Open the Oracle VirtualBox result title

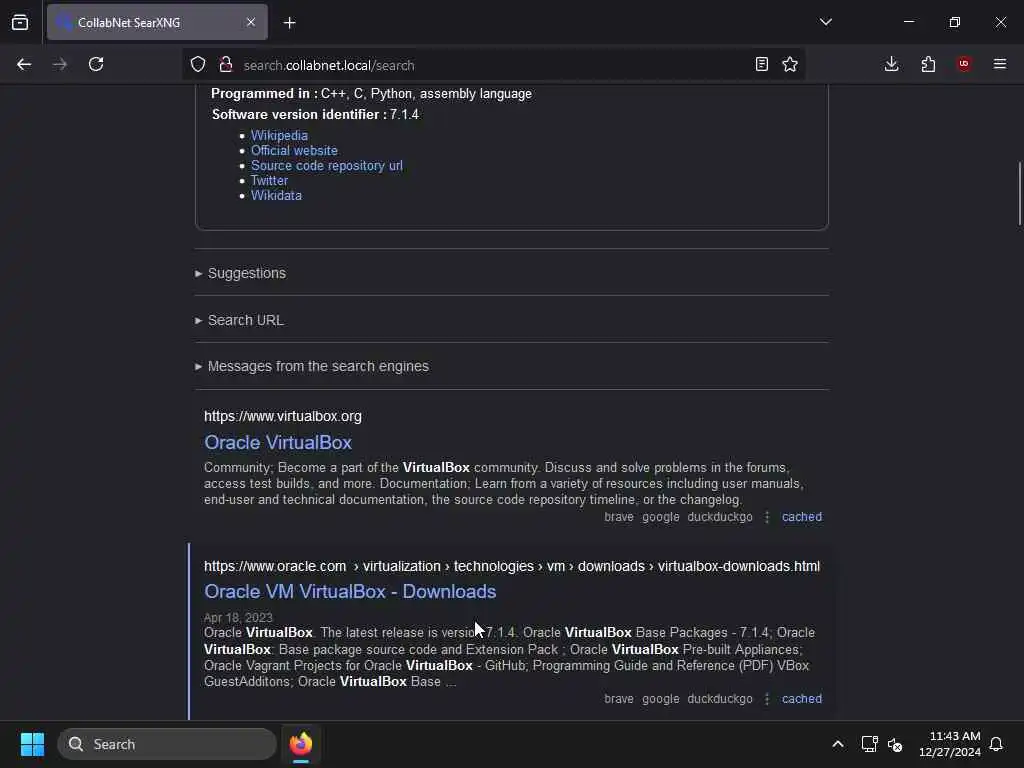click(278, 443)
